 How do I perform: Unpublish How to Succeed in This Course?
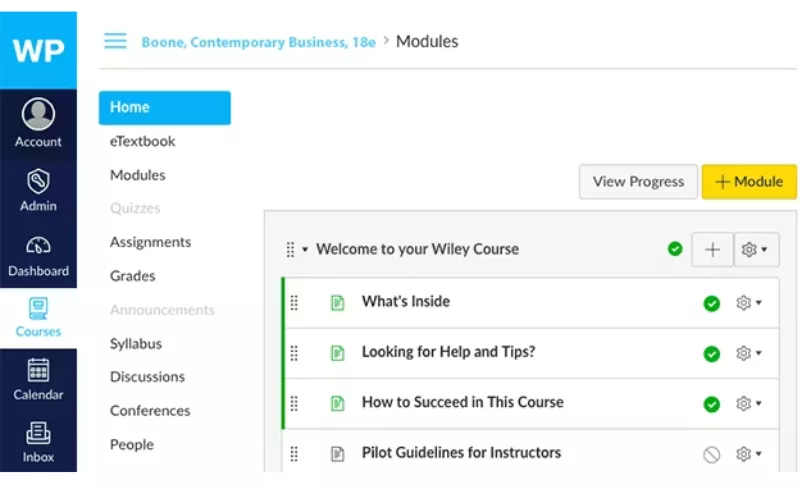711,404
